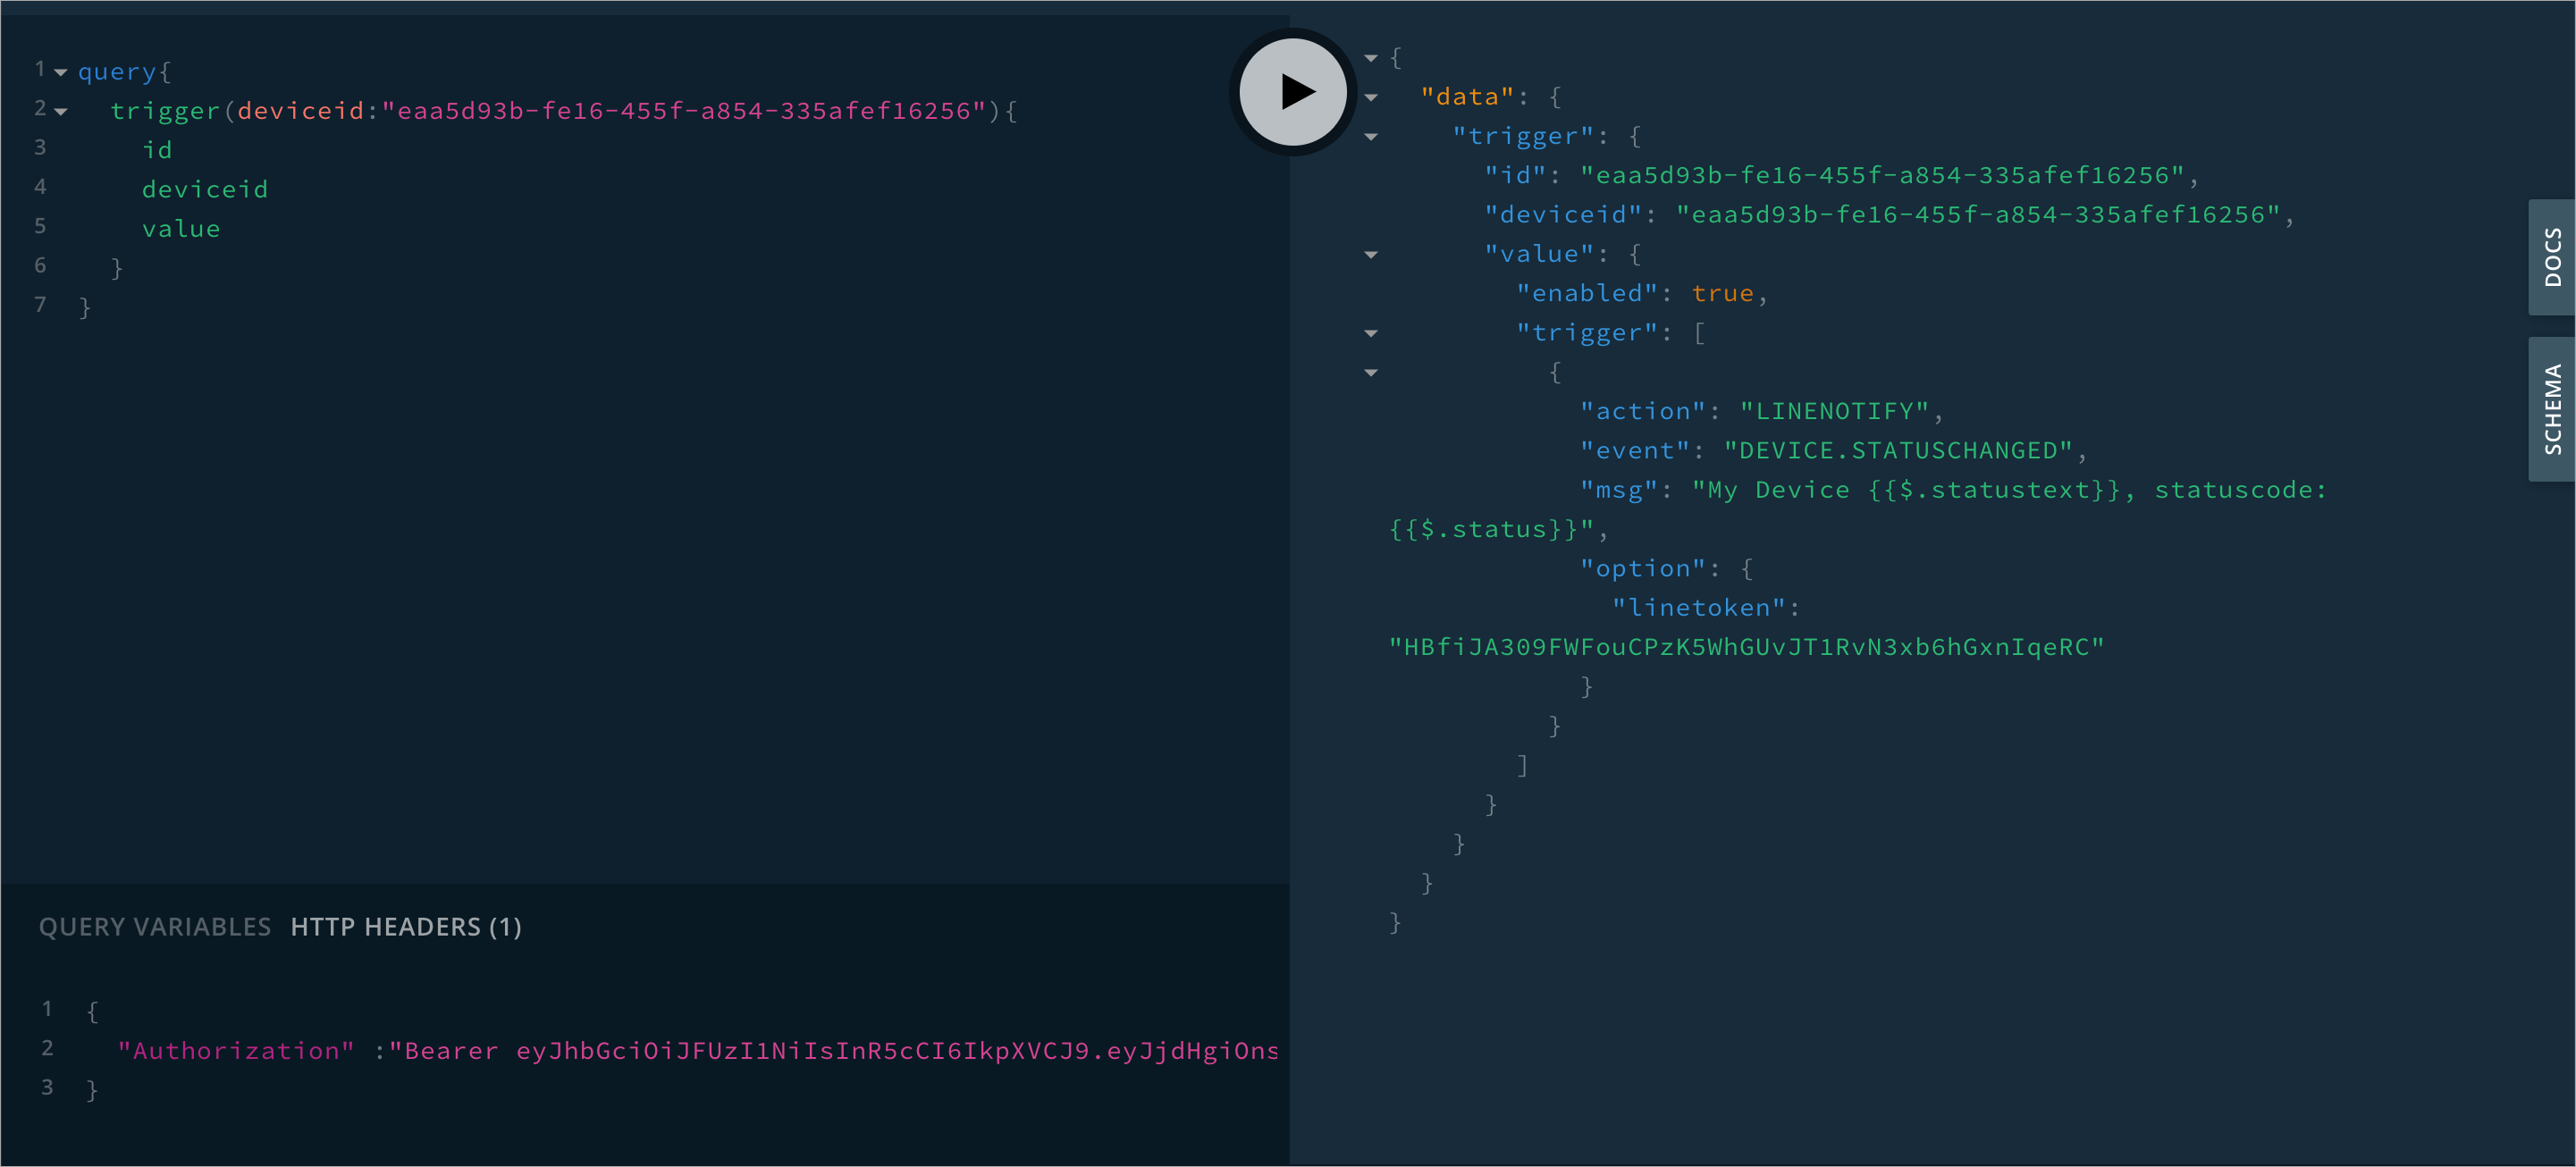Collapse the first trigger array item
2576x1167 pixels.
pos(1371,373)
